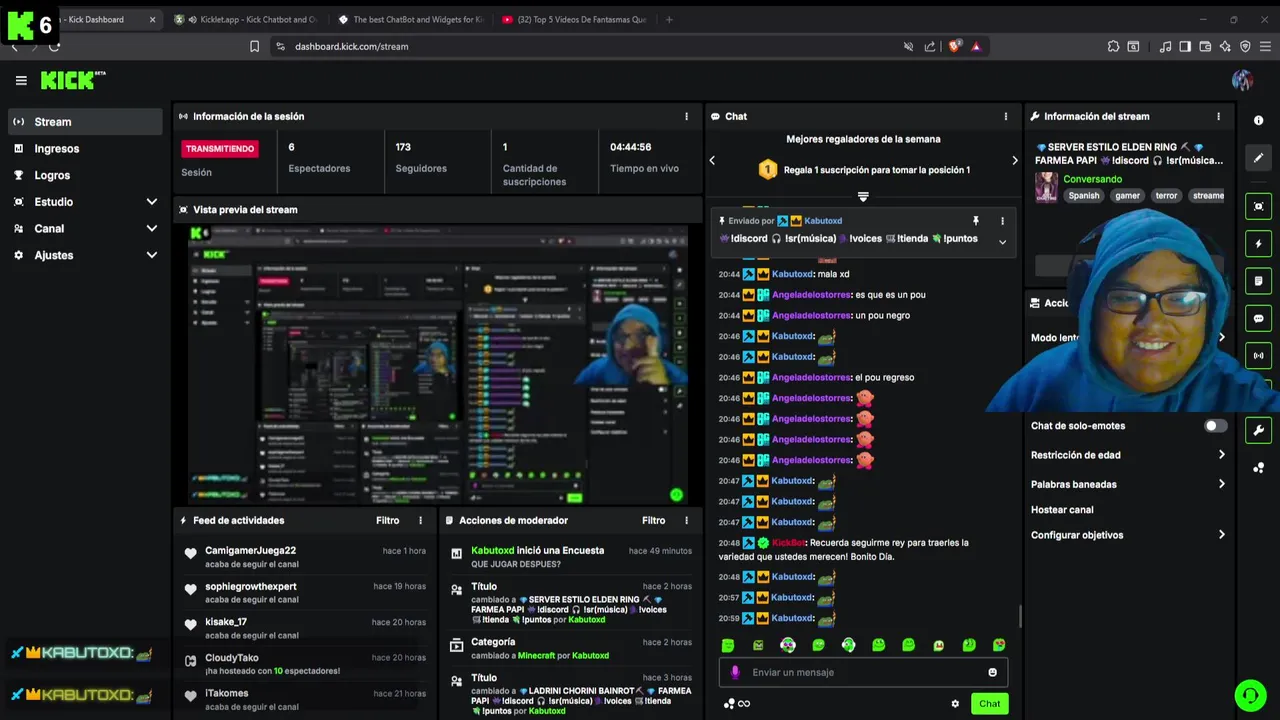
Task: Select the last heart-eyes emote in quick row
Action: pyautogui.click(x=999, y=645)
